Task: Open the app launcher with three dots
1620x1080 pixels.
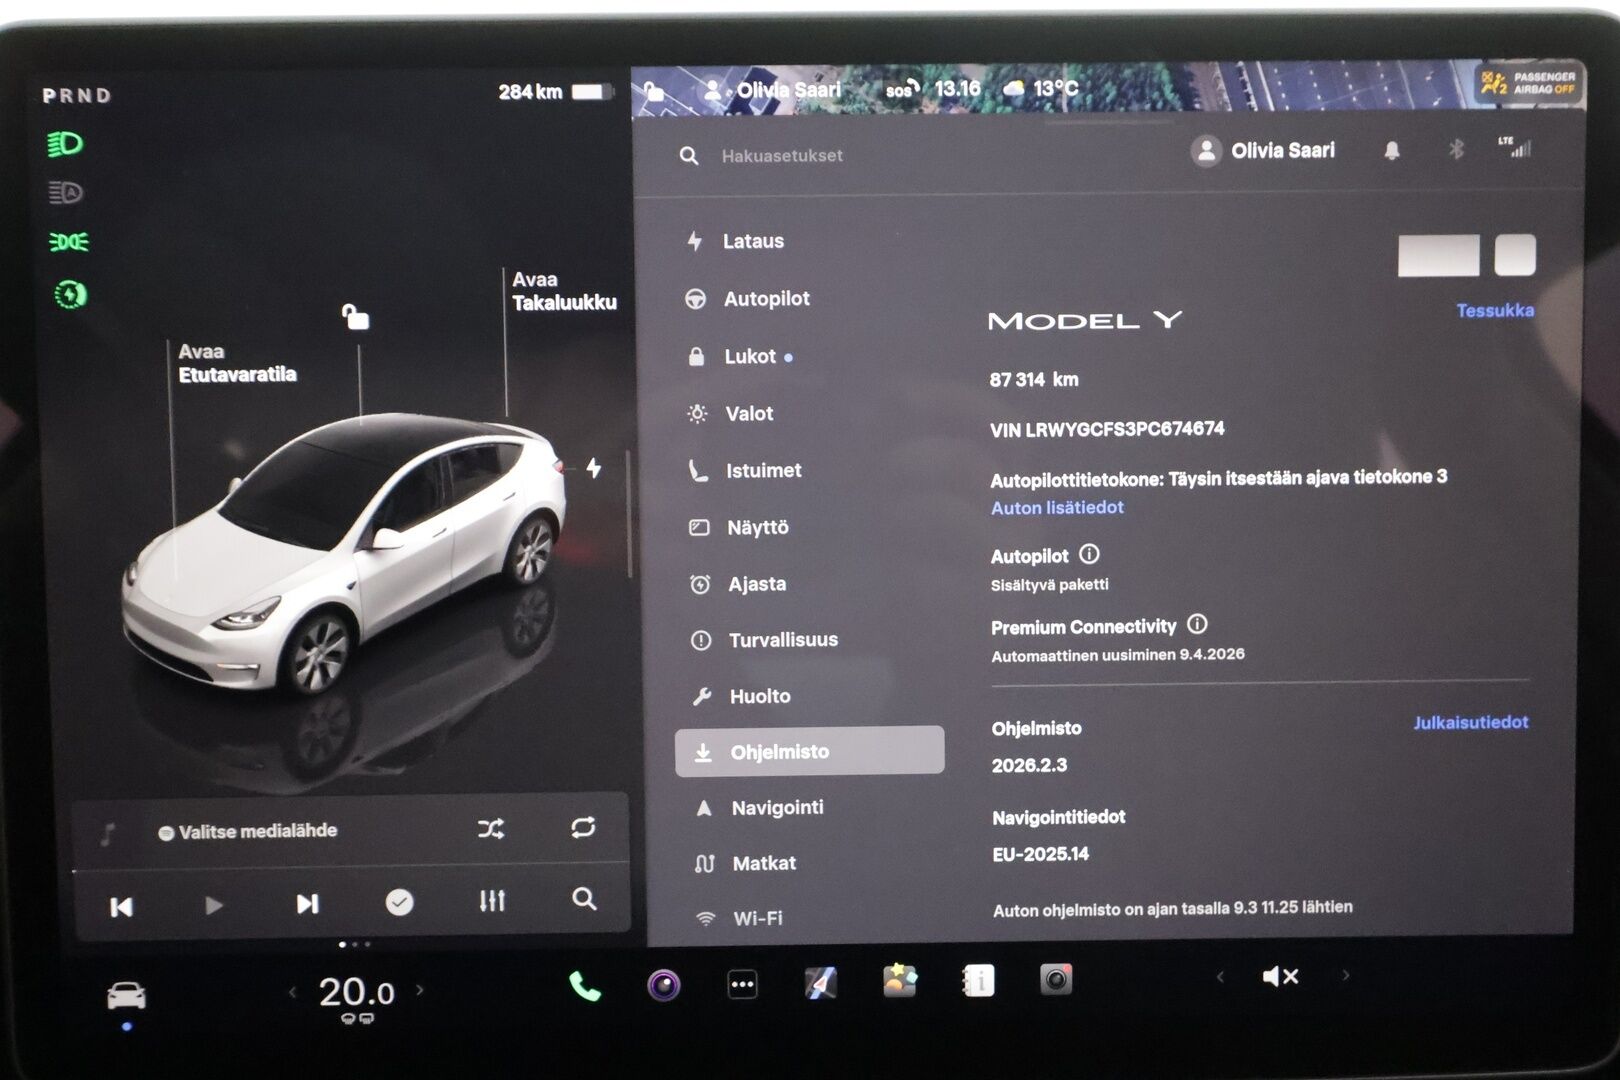Action: point(741,983)
